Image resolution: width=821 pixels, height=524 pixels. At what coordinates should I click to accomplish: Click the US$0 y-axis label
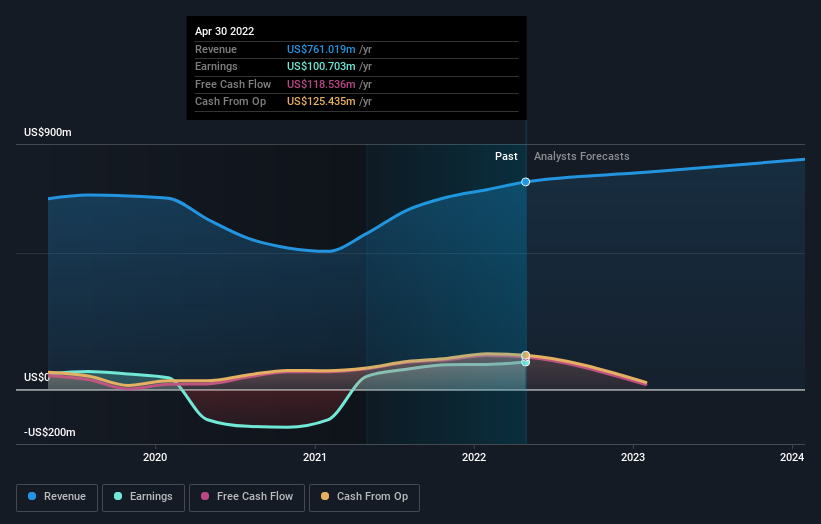37,377
